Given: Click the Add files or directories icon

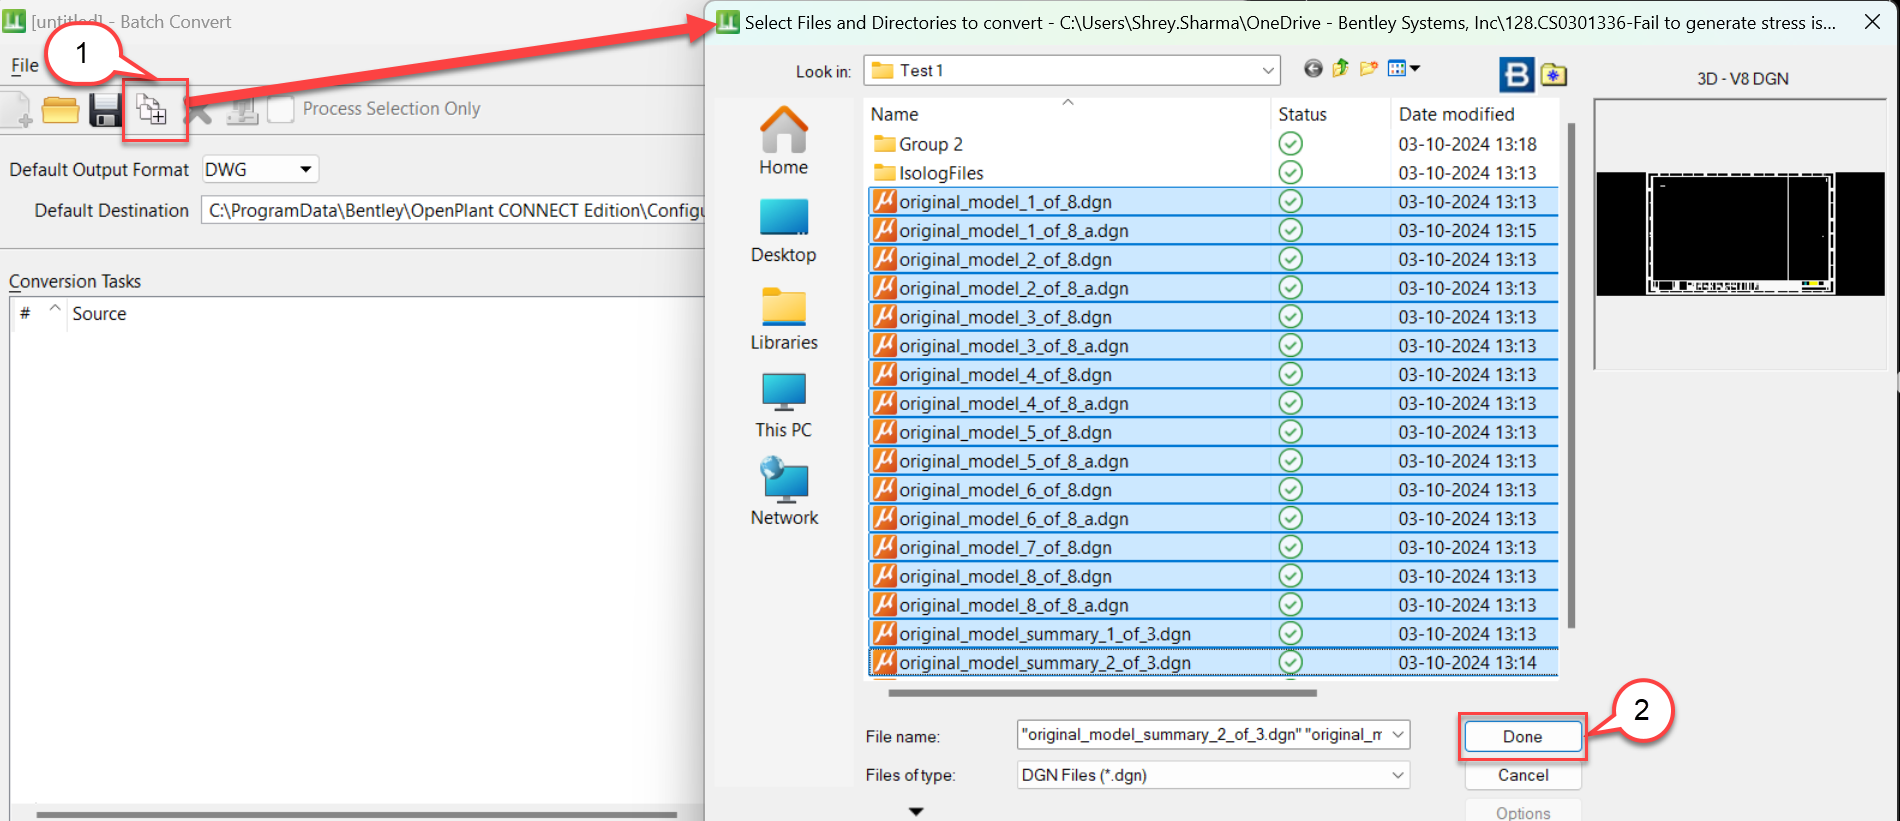Looking at the screenshot, I should click(152, 109).
